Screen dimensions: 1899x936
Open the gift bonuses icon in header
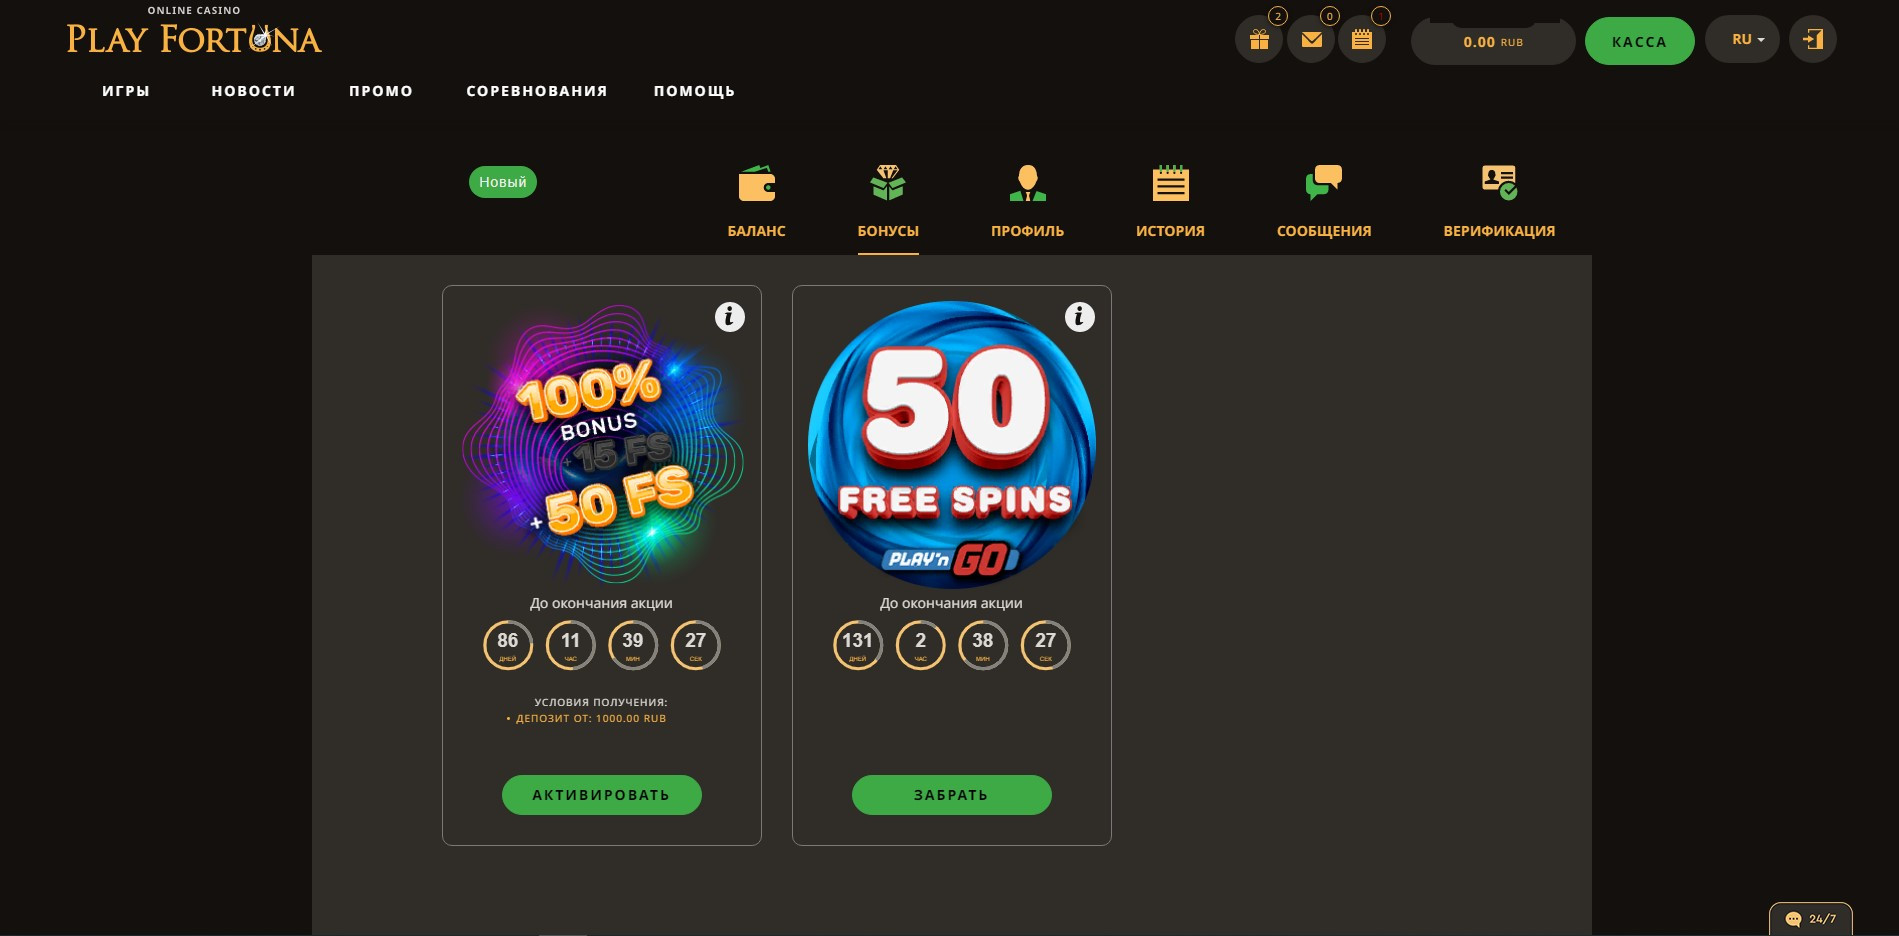[1259, 40]
